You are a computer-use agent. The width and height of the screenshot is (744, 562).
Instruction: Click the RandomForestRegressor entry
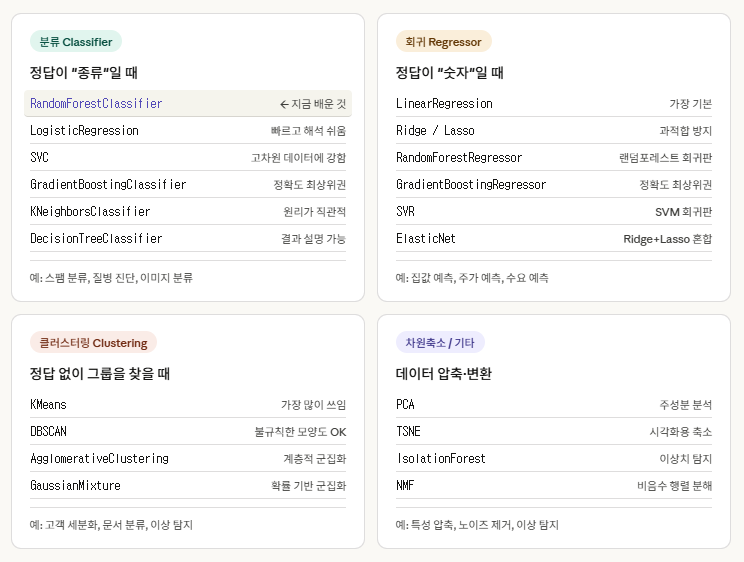click(x=459, y=158)
